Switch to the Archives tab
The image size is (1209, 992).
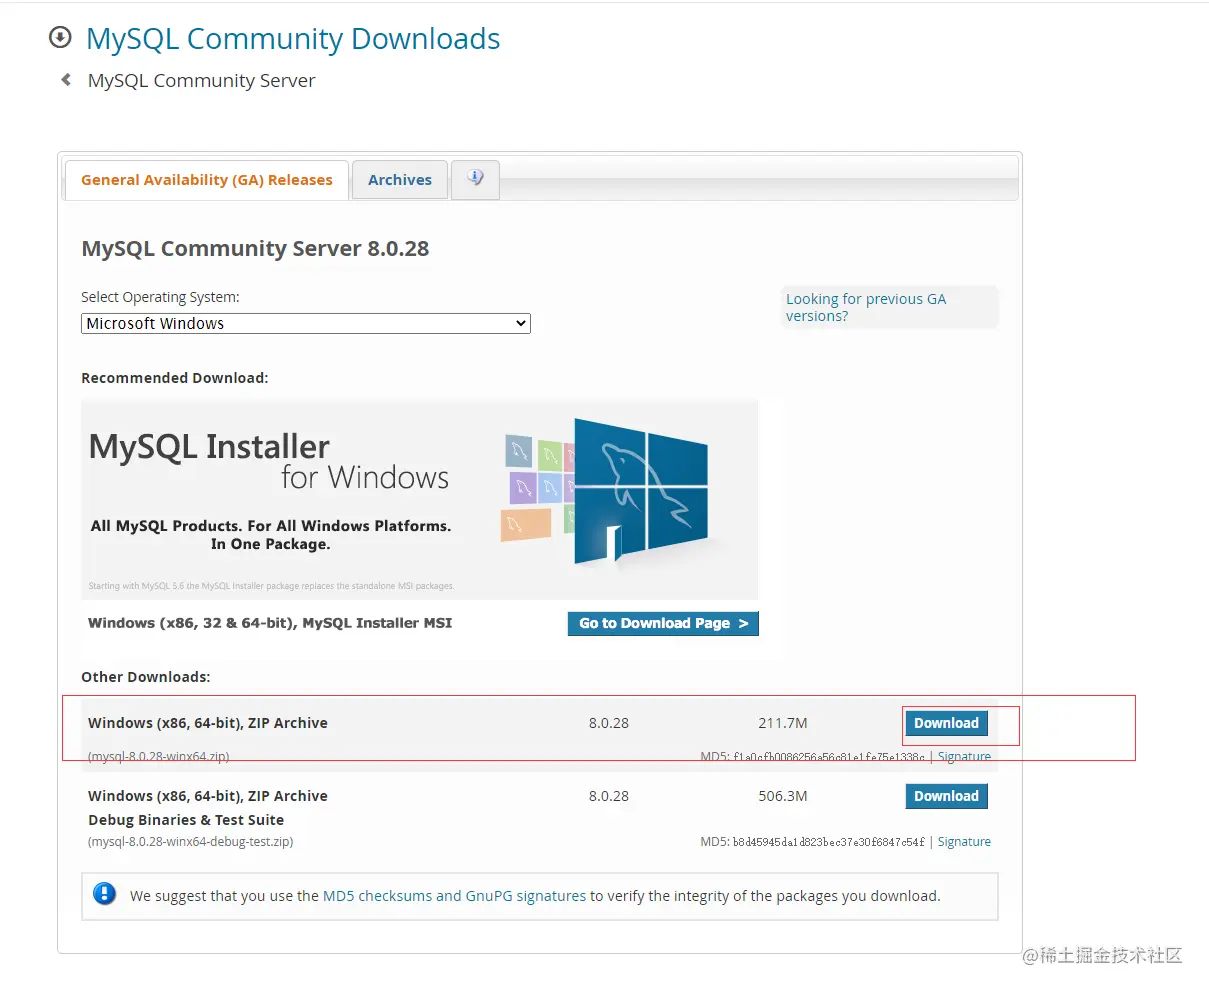coord(400,180)
